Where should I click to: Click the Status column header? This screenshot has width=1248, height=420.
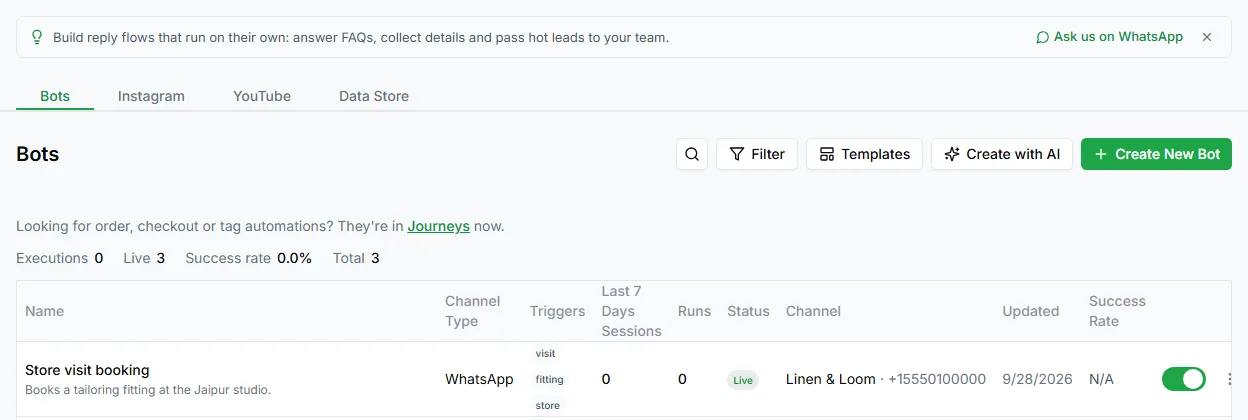click(x=748, y=311)
